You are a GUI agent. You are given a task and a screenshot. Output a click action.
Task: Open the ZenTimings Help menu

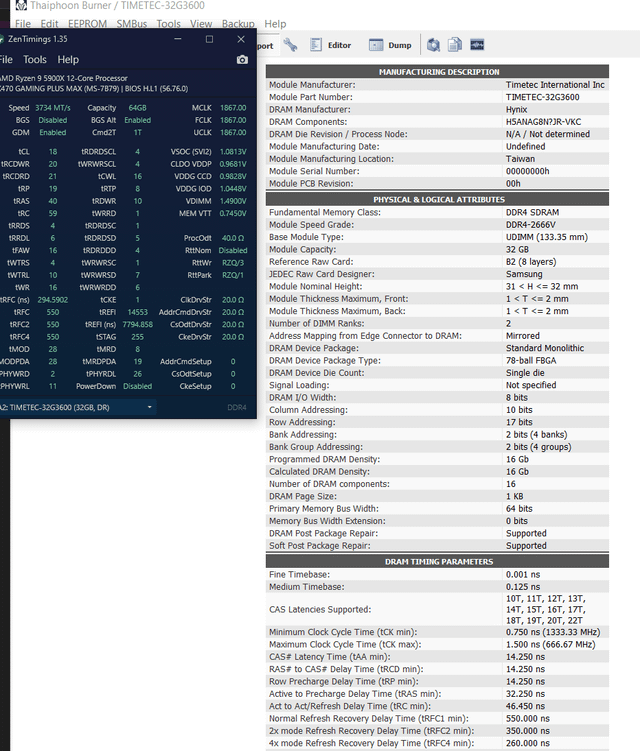68,60
